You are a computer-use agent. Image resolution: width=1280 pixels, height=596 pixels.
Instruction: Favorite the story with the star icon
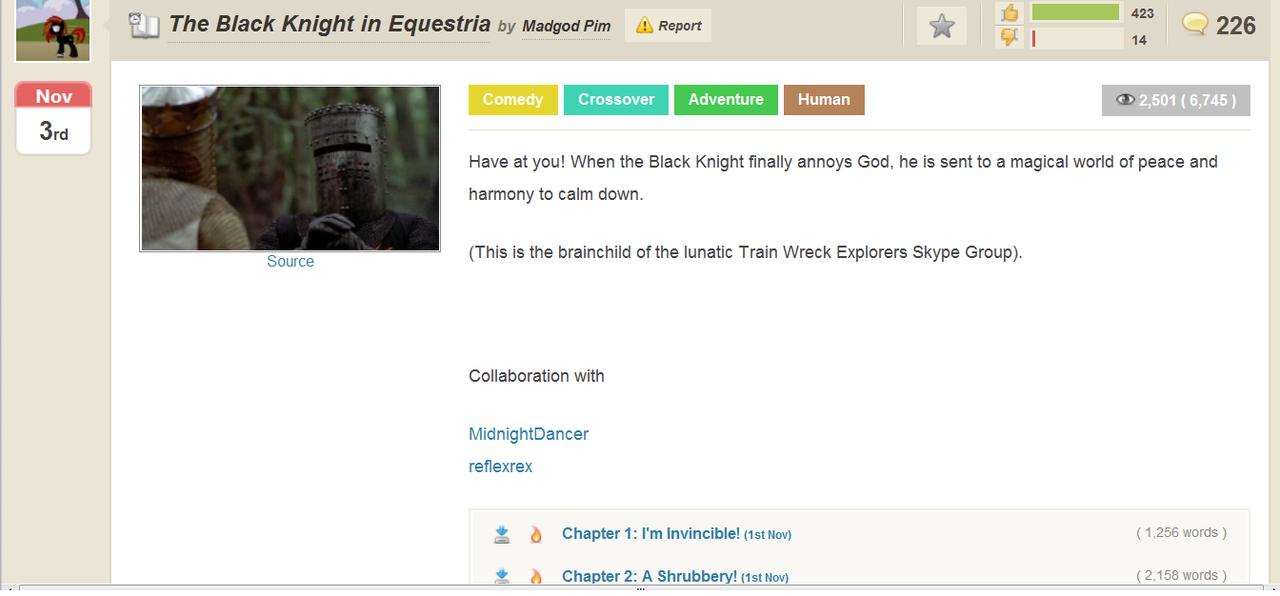click(942, 26)
